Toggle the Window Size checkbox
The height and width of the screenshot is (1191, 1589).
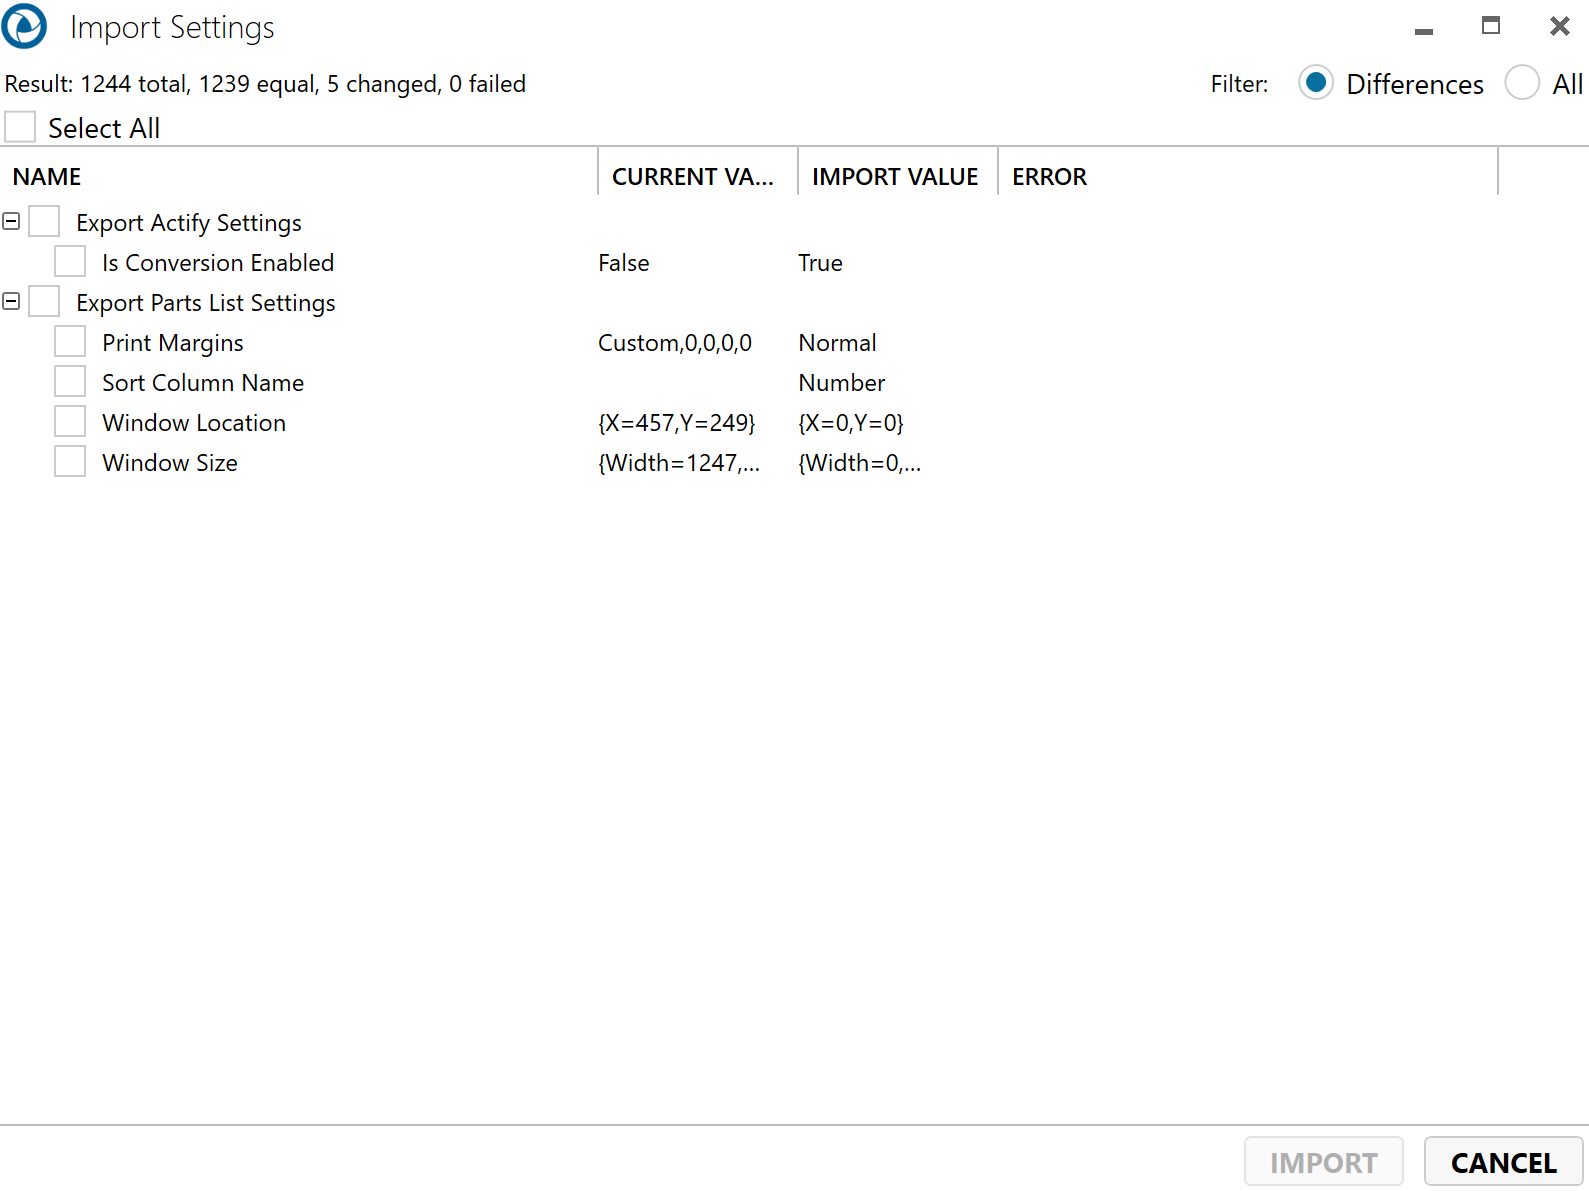tap(70, 462)
